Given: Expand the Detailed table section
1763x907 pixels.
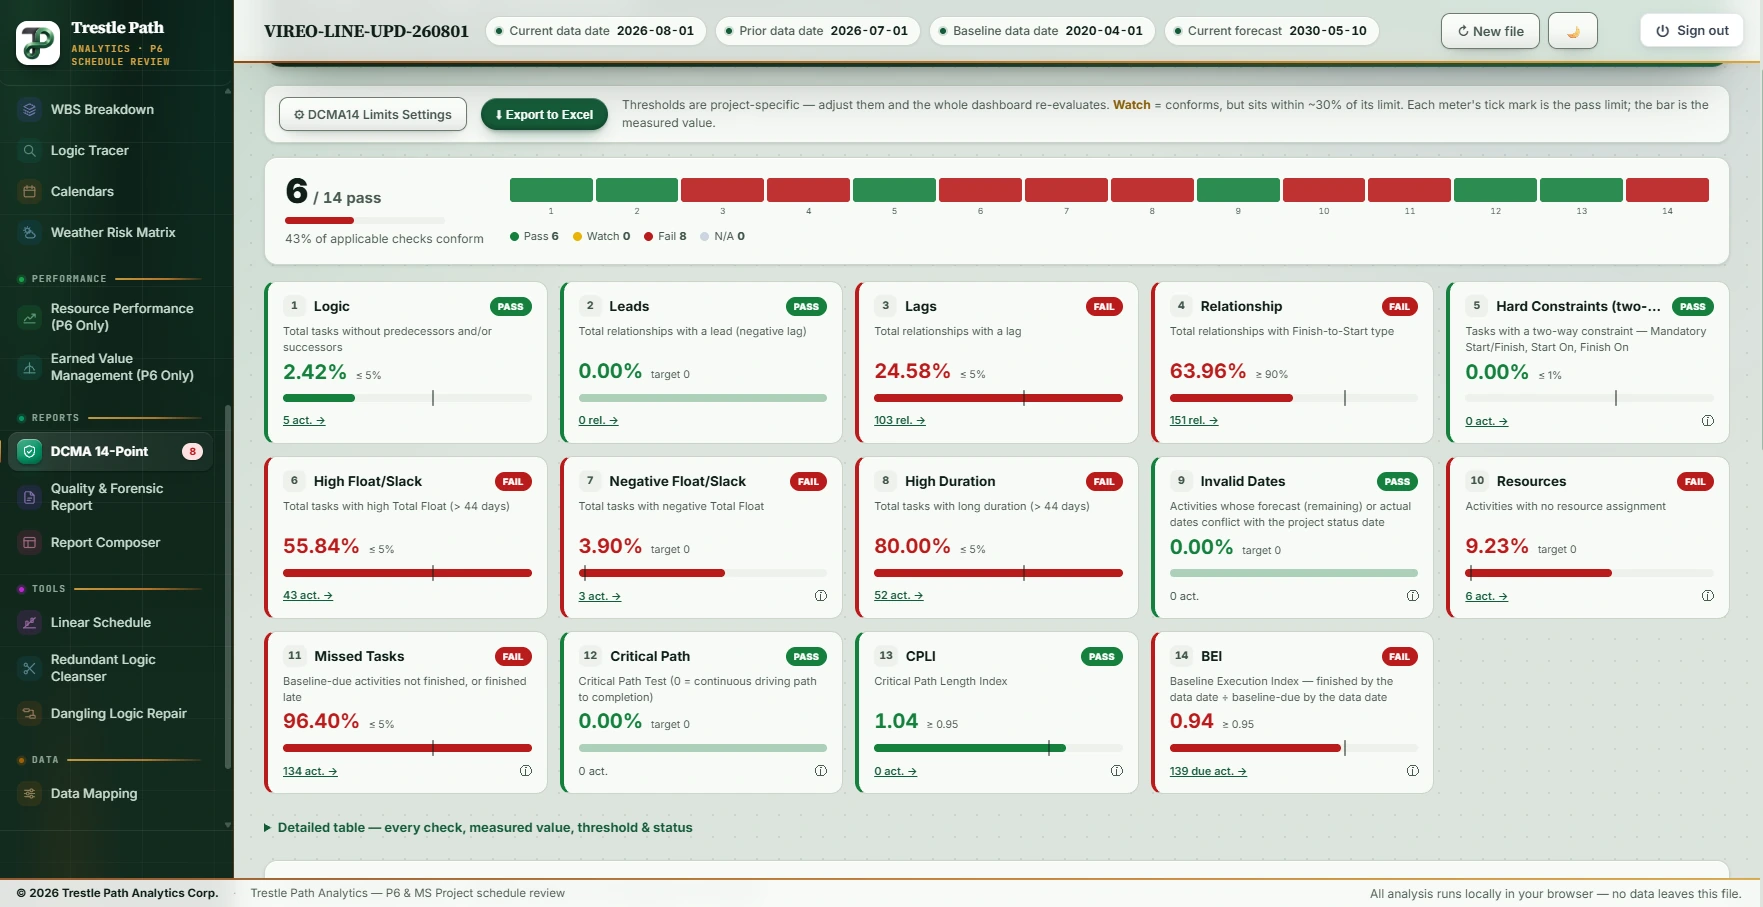Looking at the screenshot, I should click(478, 828).
